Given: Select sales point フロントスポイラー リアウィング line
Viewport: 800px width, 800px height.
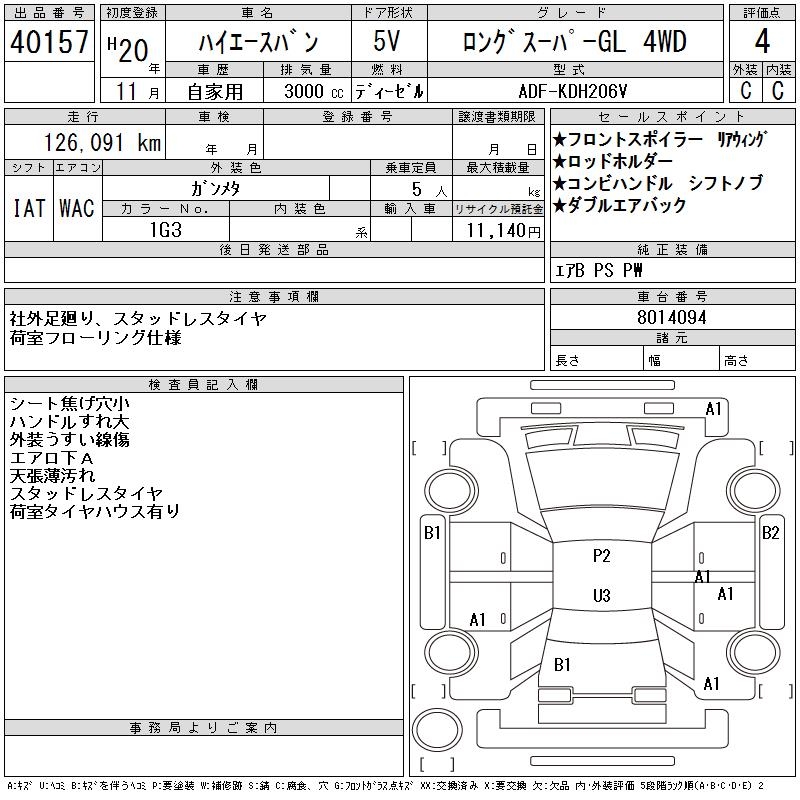Looking at the screenshot, I should coord(660,139).
